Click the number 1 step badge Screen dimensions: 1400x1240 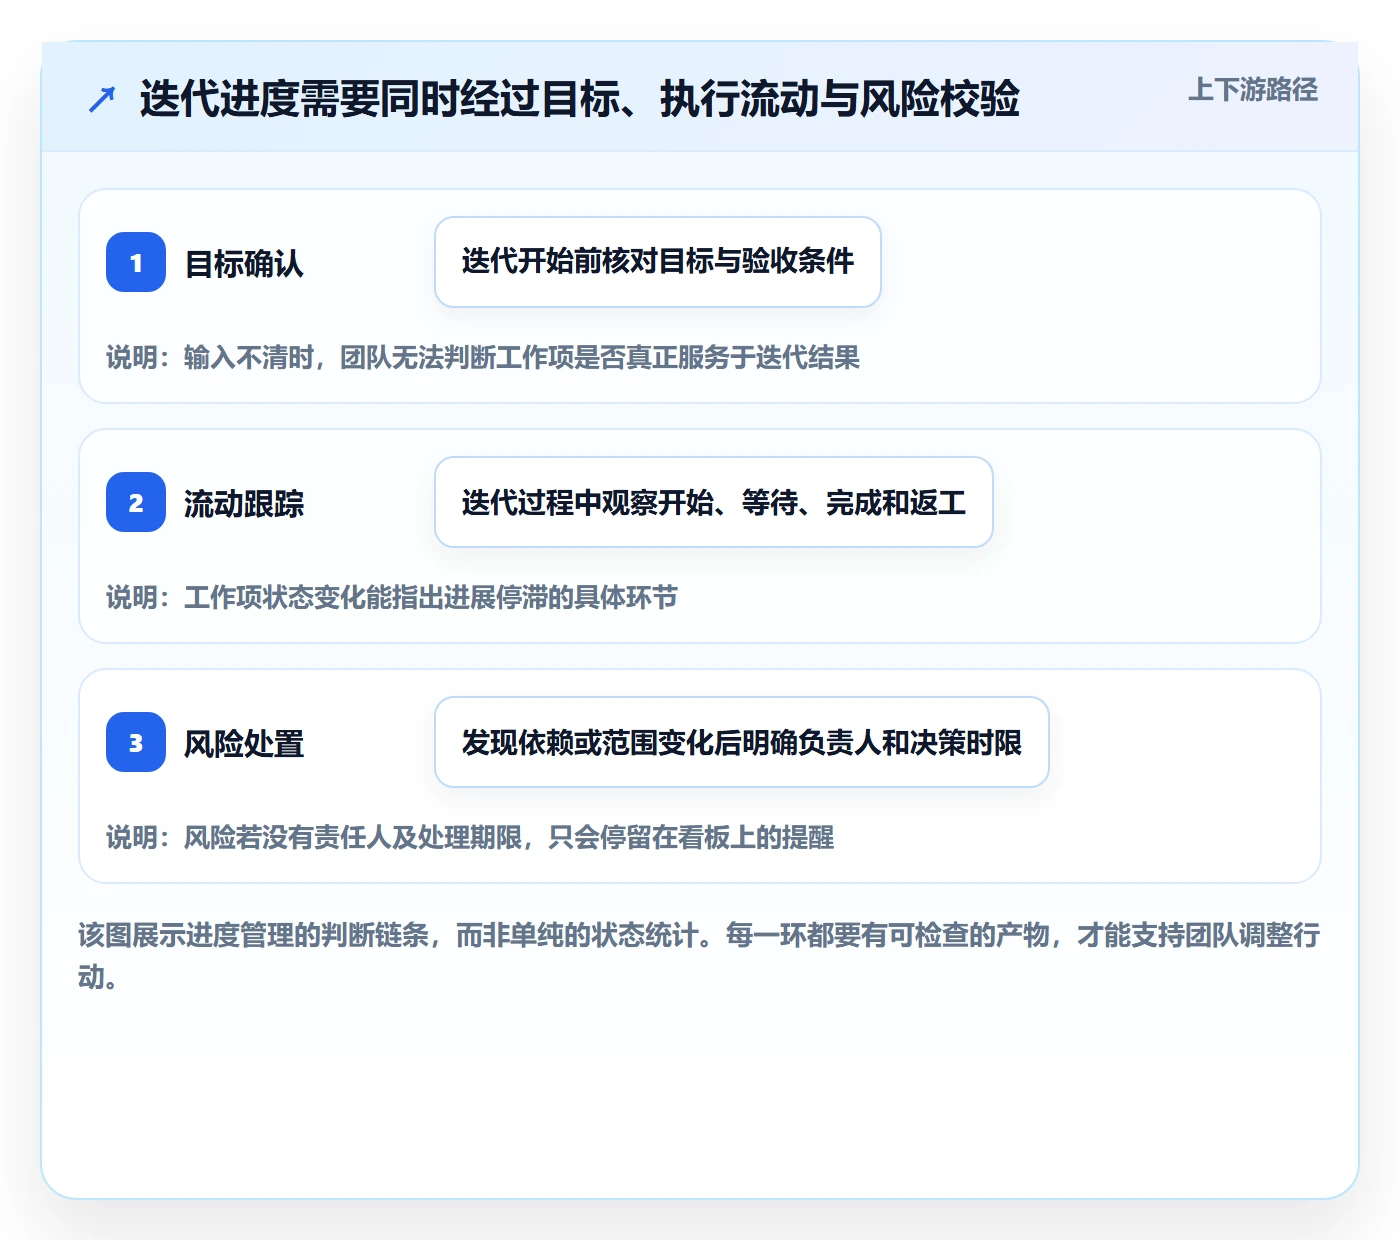tap(136, 262)
